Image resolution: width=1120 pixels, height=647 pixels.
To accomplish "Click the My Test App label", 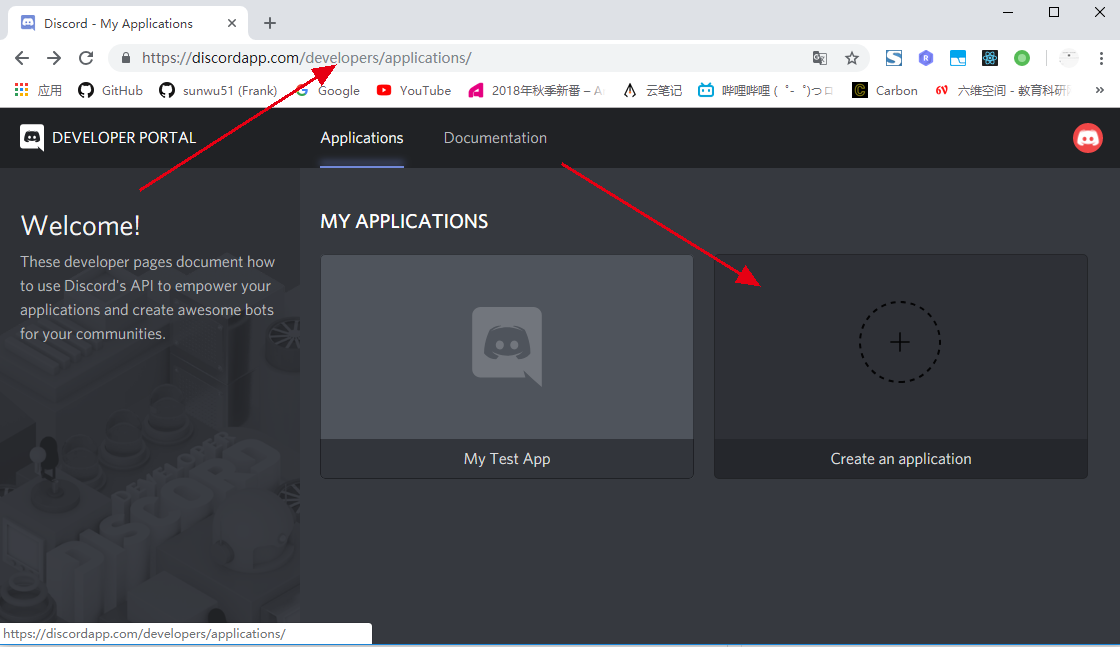I will click(x=507, y=459).
